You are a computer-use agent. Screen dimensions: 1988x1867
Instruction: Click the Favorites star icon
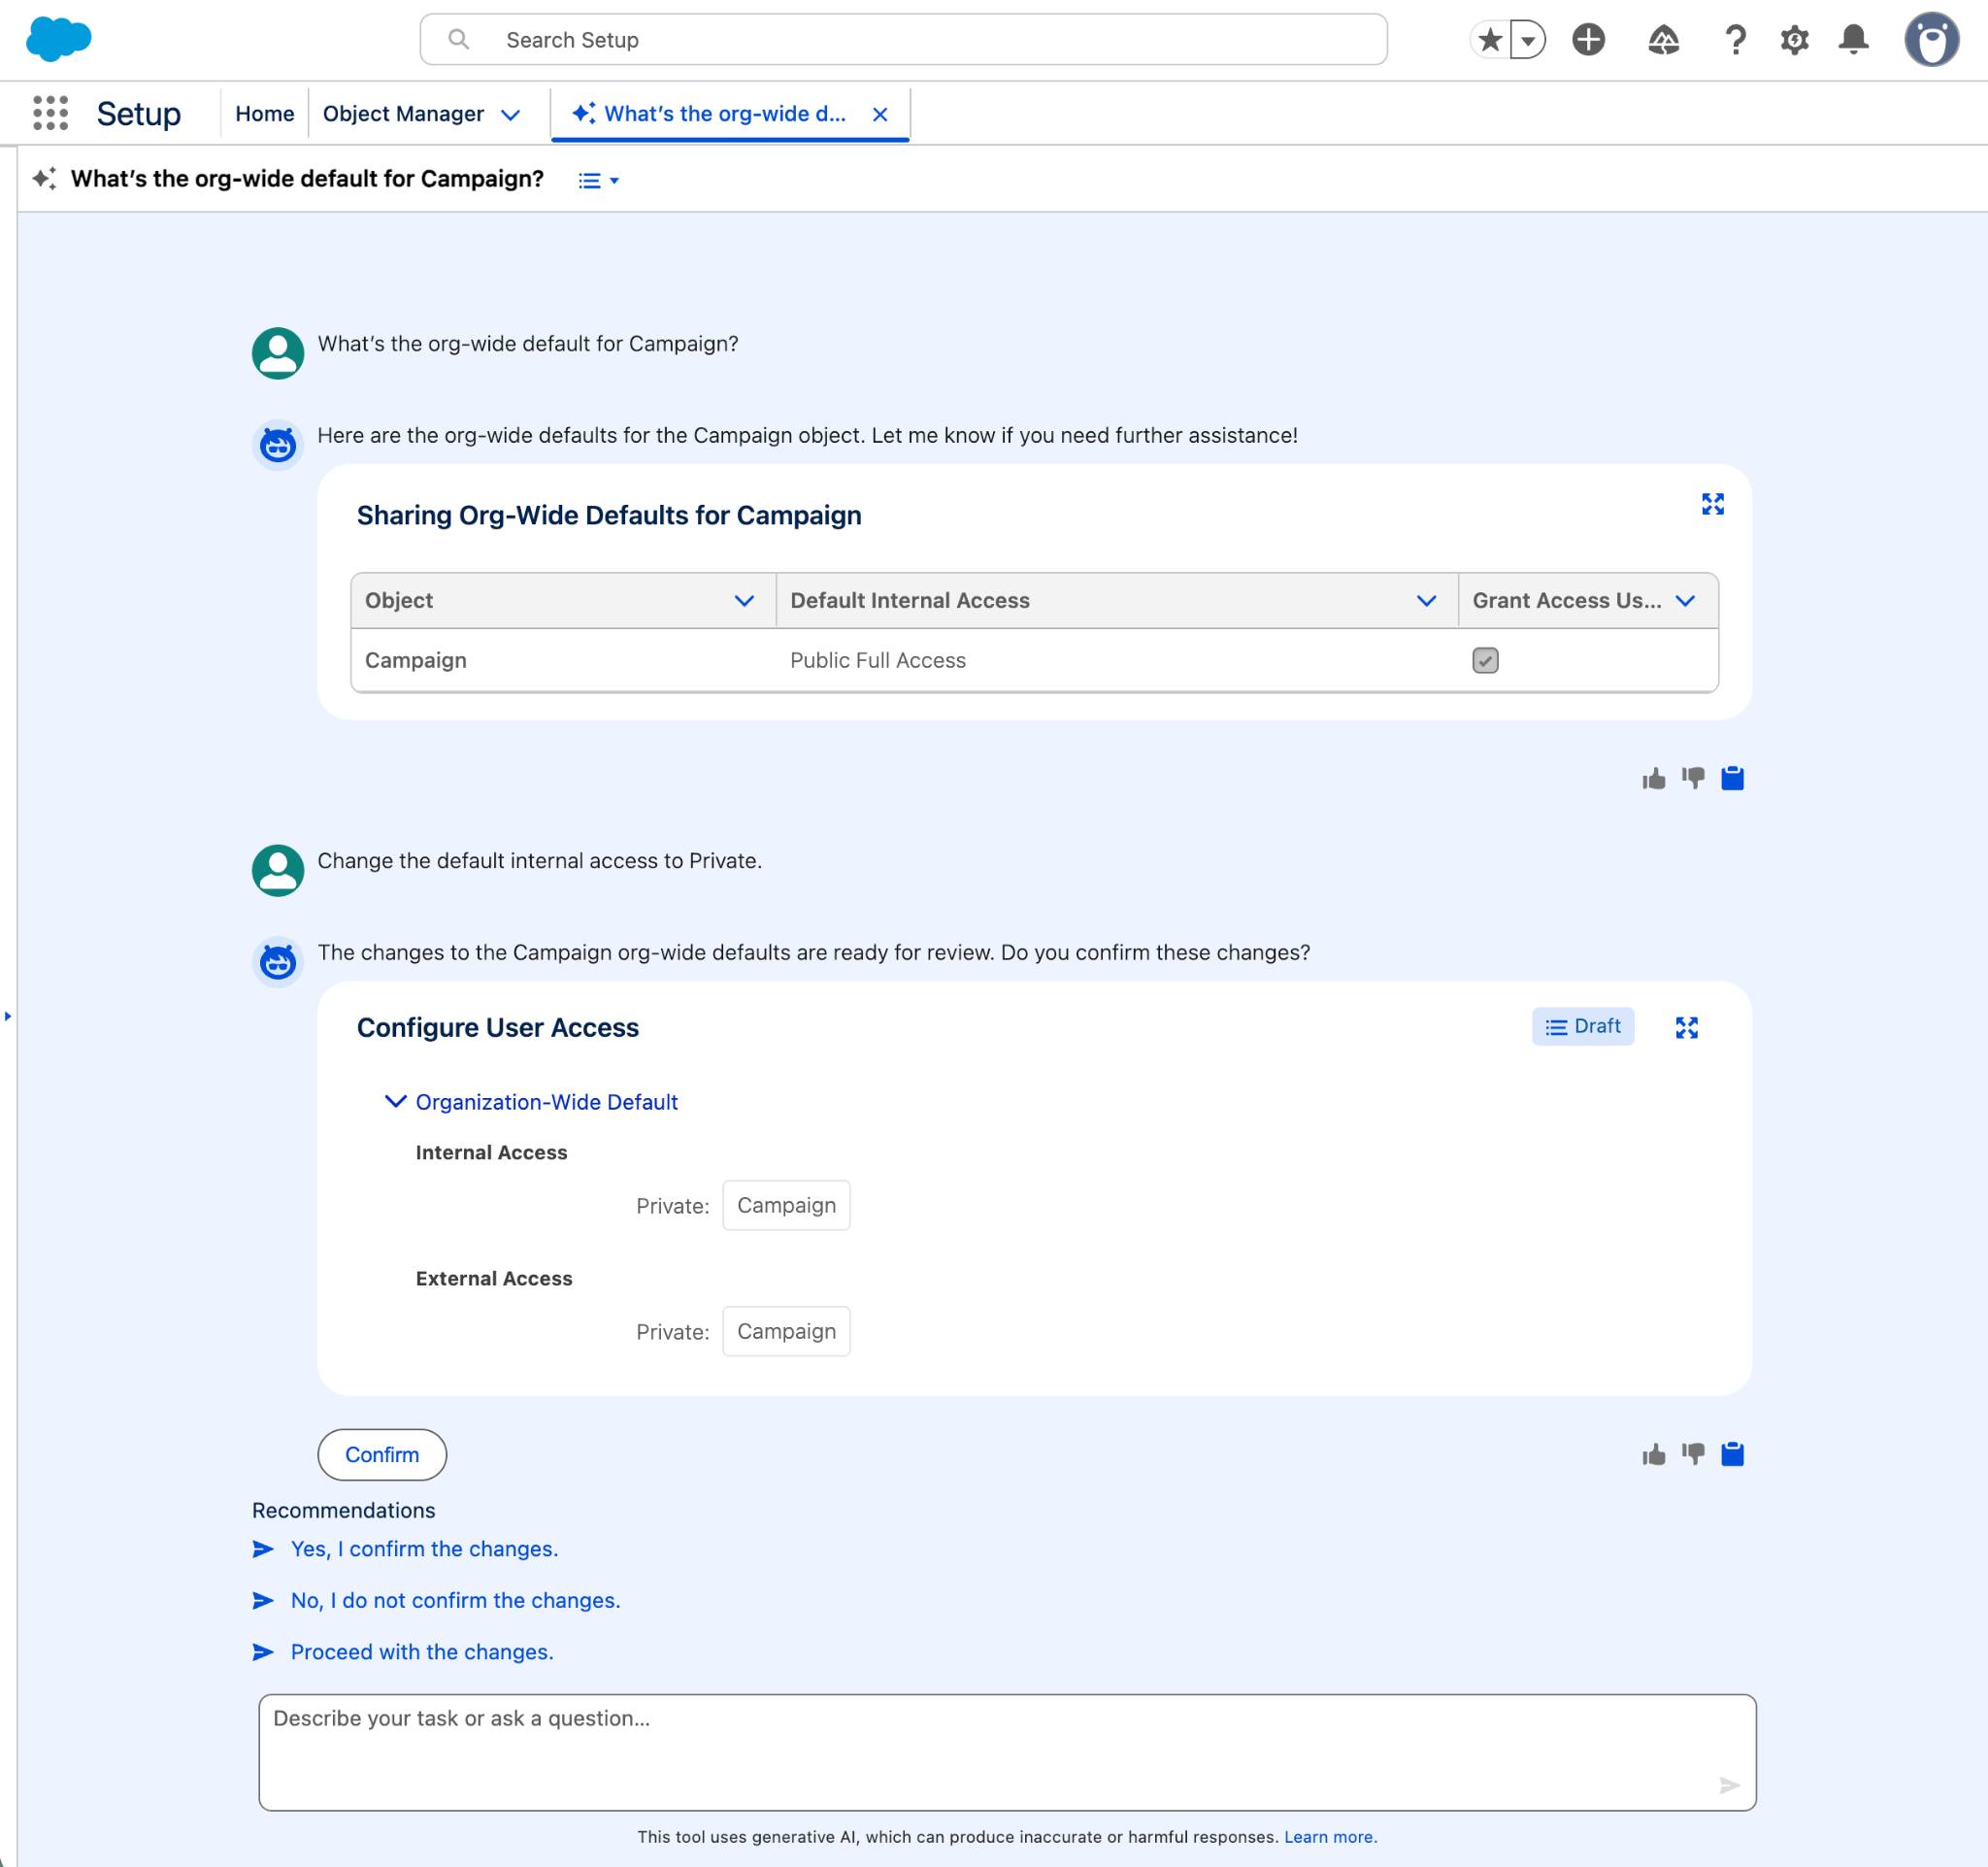[1489, 40]
